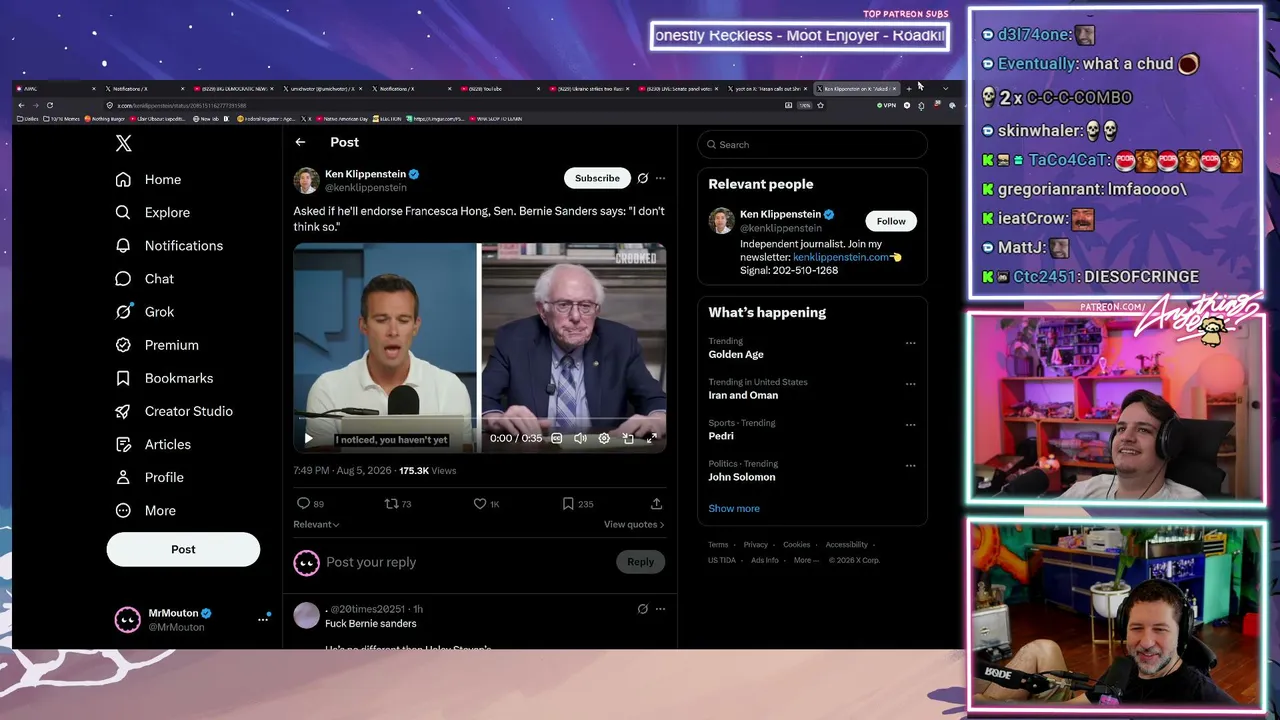
Task: Open video settings gear
Action: (604, 438)
